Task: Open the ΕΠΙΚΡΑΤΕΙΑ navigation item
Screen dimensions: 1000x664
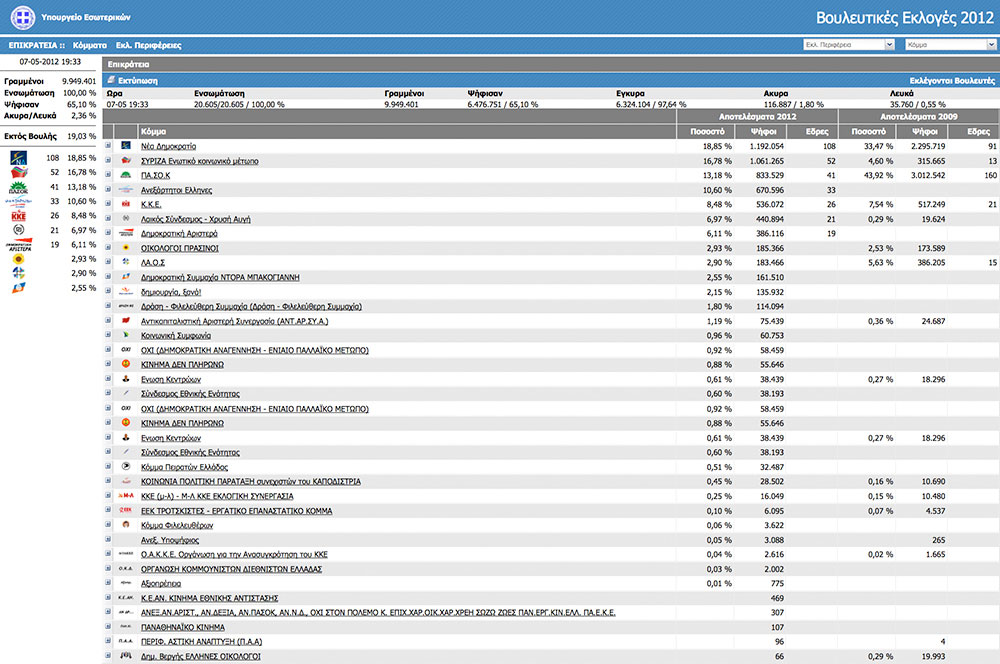Action: 36,45
